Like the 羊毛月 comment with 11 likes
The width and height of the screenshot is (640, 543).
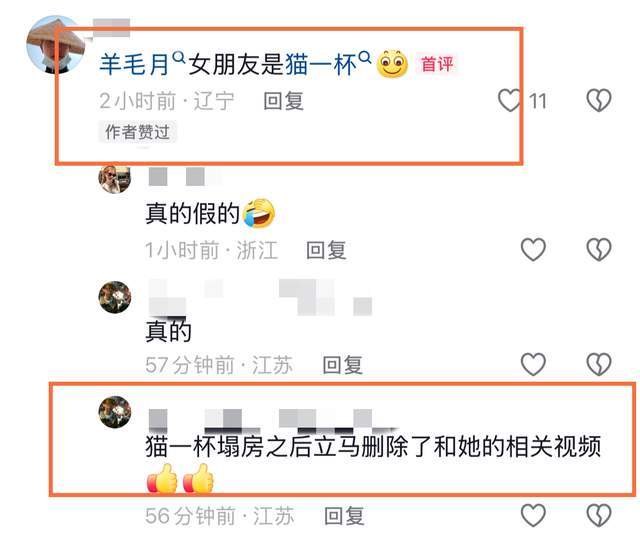(509, 100)
